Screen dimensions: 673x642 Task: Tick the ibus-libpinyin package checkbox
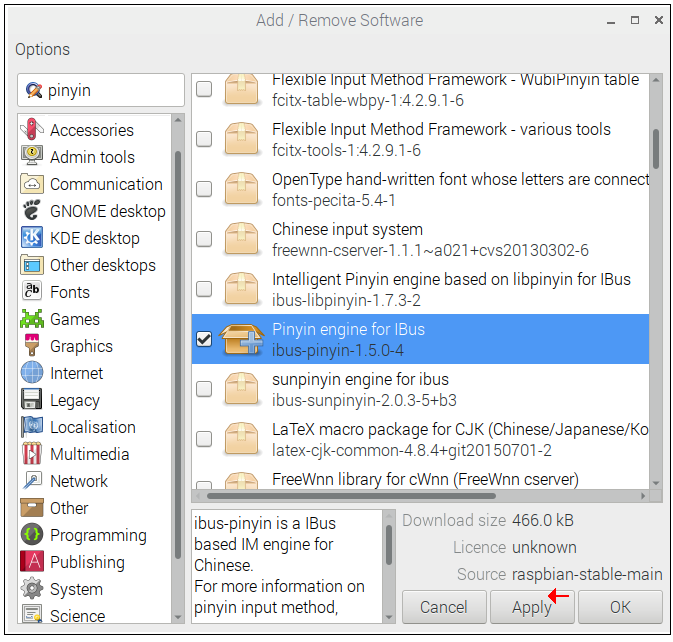pyautogui.click(x=204, y=289)
